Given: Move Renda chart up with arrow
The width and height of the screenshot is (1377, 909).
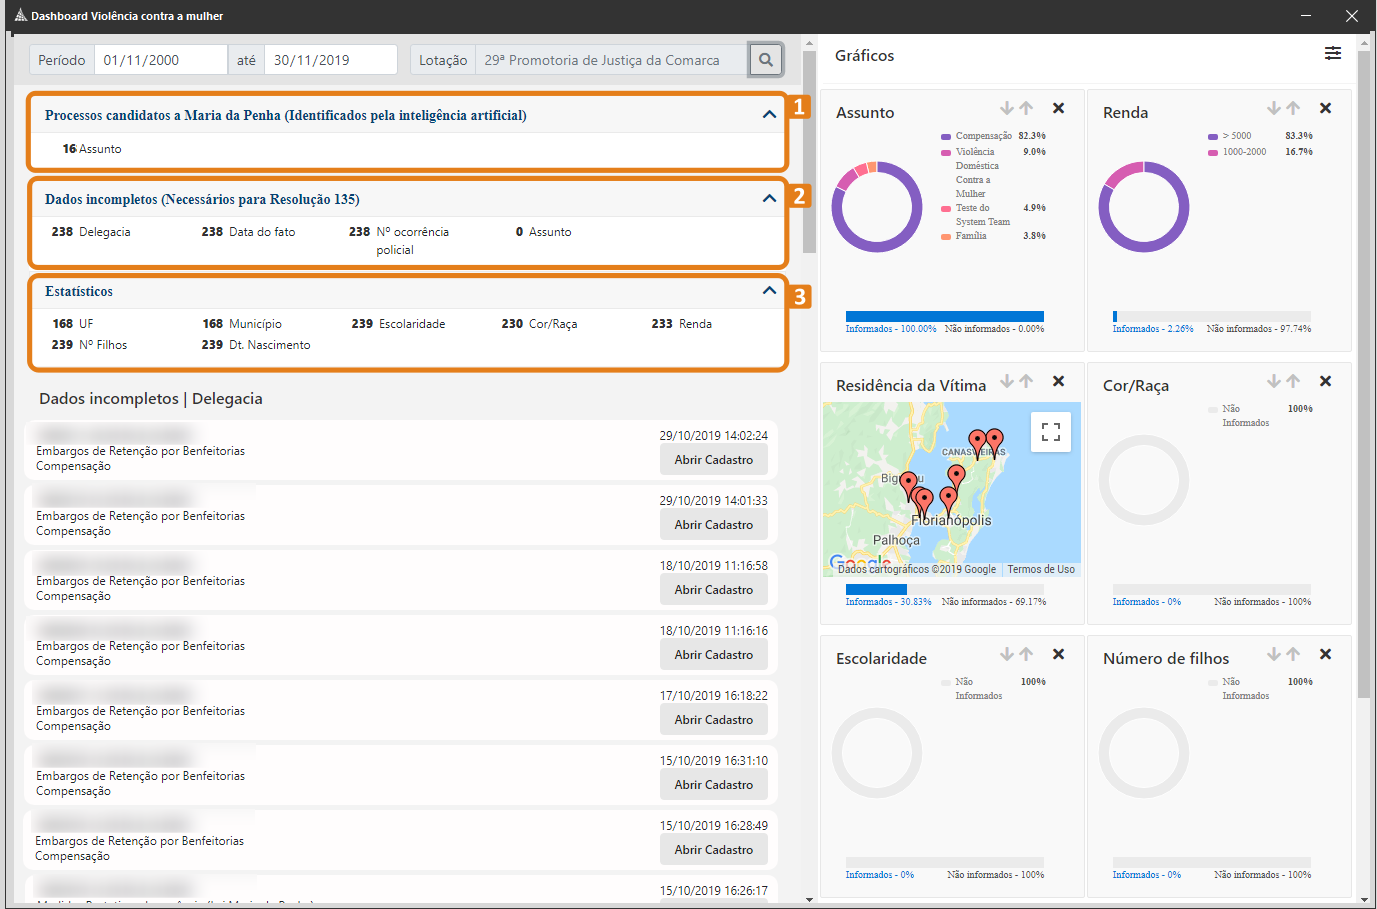Looking at the screenshot, I should coord(1293,108).
